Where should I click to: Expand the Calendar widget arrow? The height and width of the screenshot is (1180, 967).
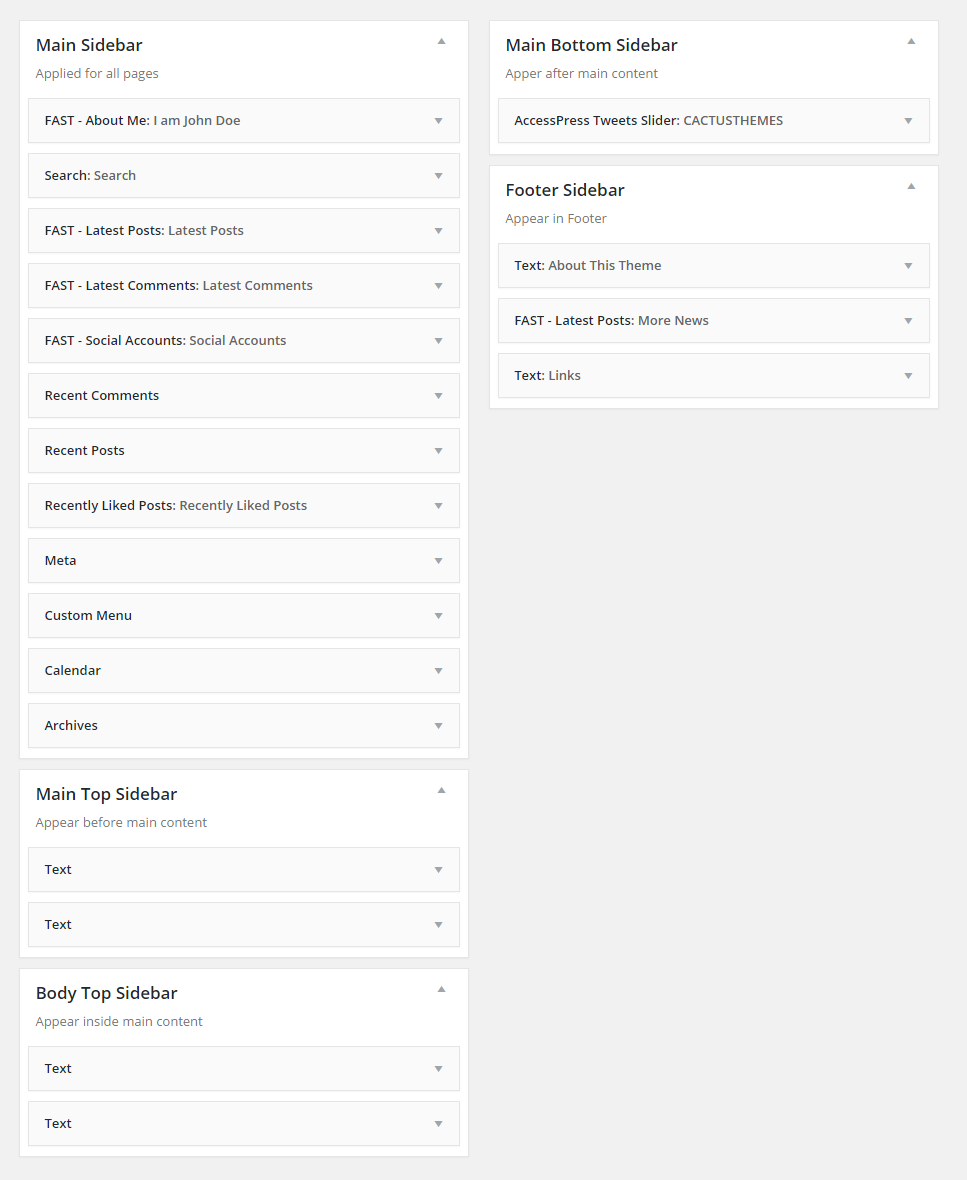pos(438,671)
